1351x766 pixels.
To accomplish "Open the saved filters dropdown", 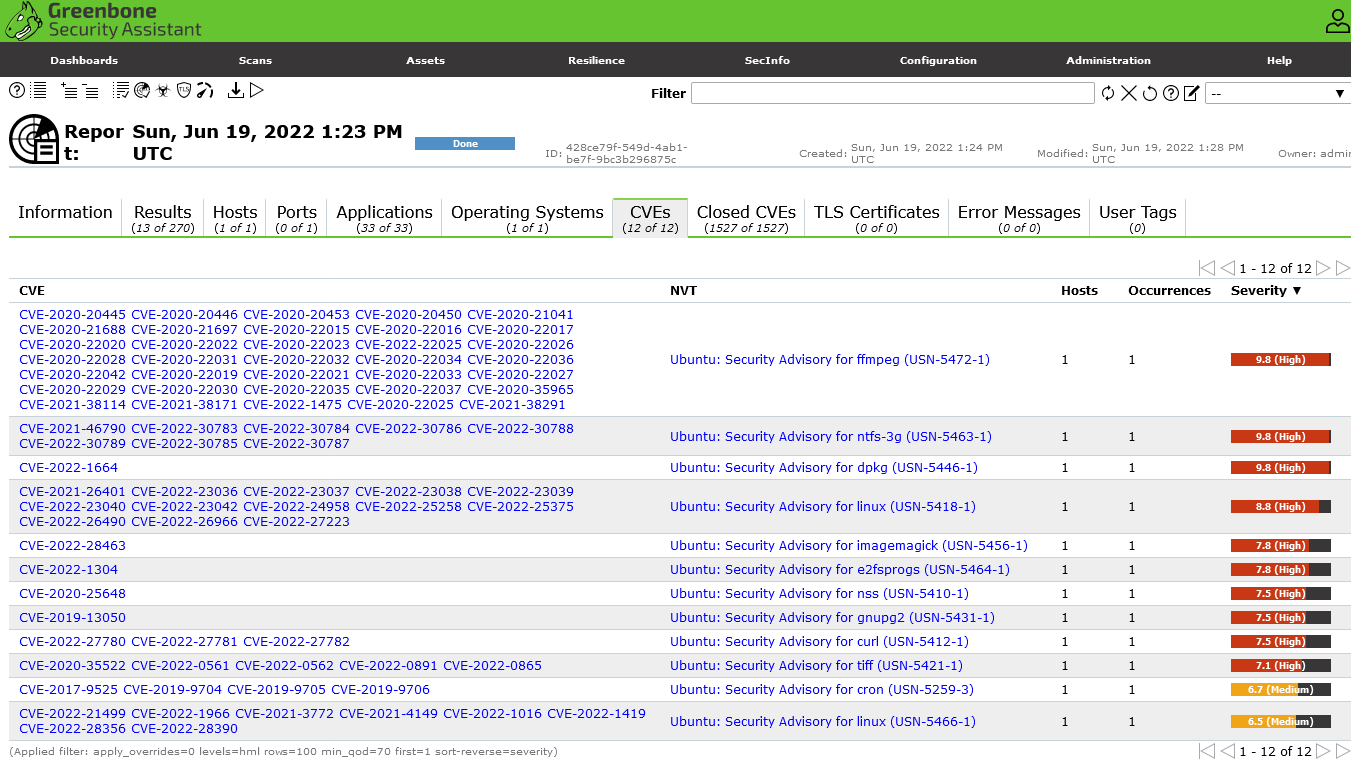I will tap(1277, 93).
